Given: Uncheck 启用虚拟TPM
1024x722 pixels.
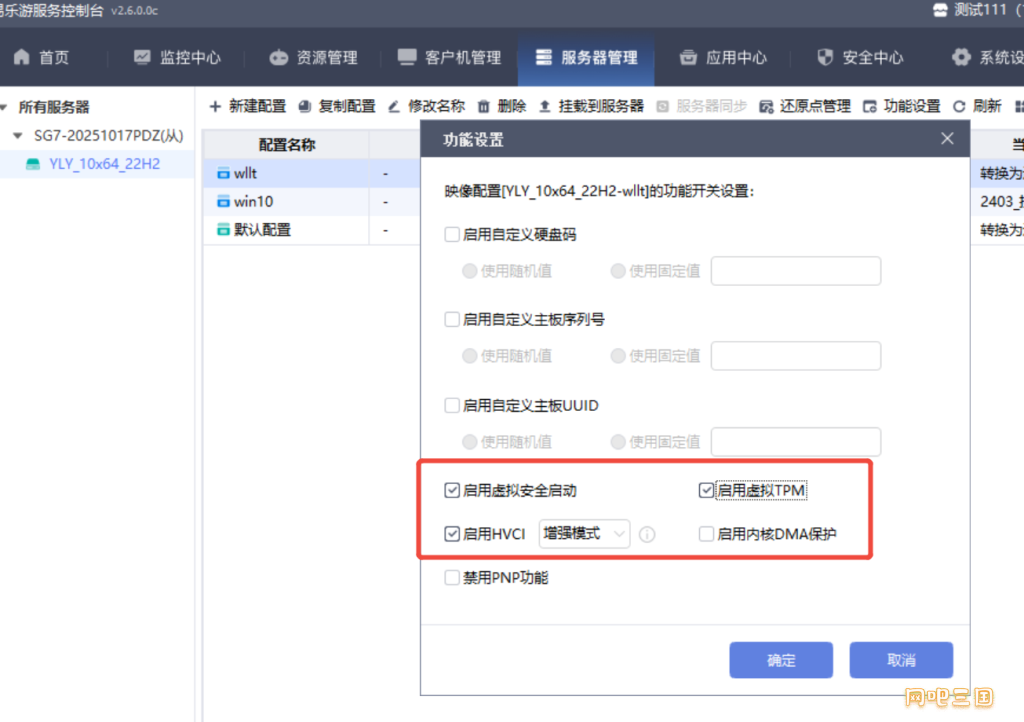Looking at the screenshot, I should click(706, 490).
